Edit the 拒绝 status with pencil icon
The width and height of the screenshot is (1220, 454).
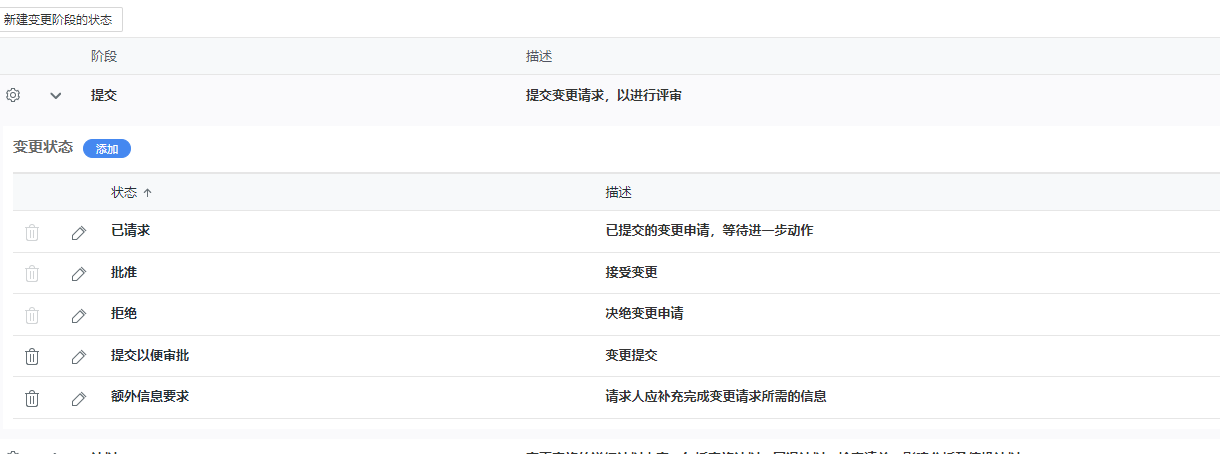pyautogui.click(x=79, y=315)
